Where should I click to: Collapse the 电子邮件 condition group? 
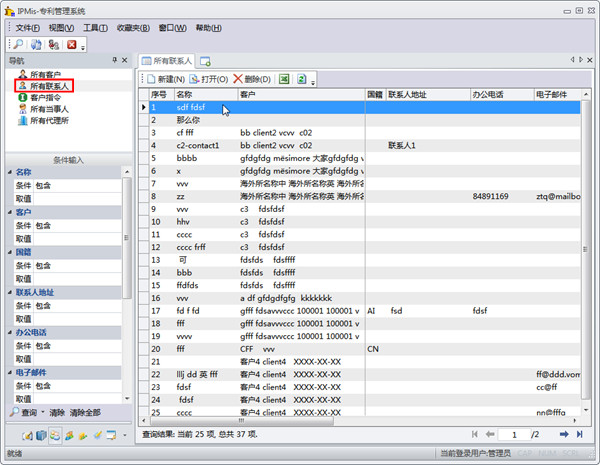[10, 372]
